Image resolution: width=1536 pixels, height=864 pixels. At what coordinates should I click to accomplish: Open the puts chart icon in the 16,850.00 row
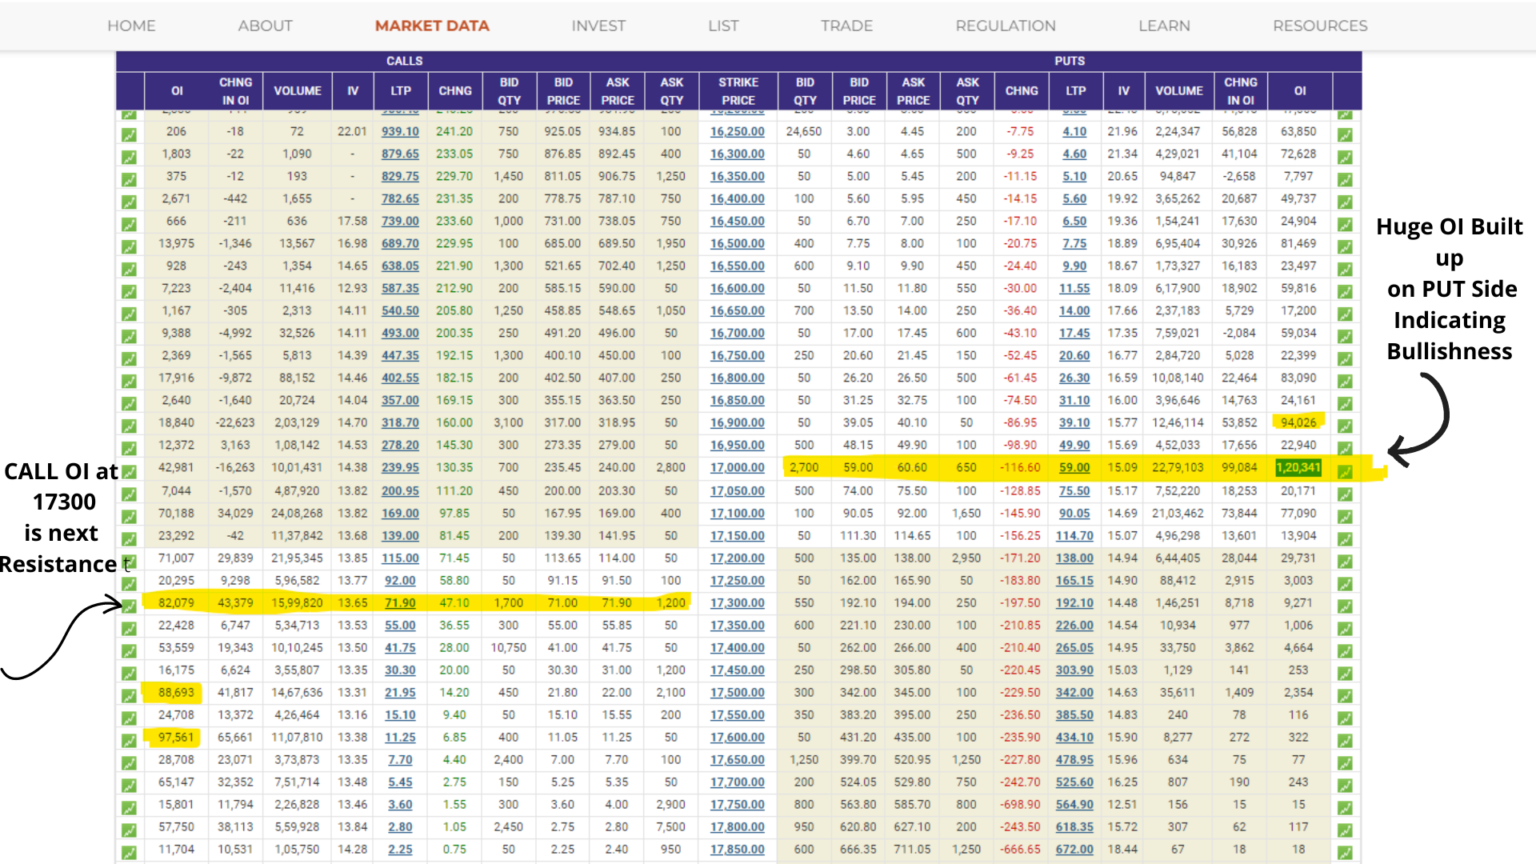1345,404
